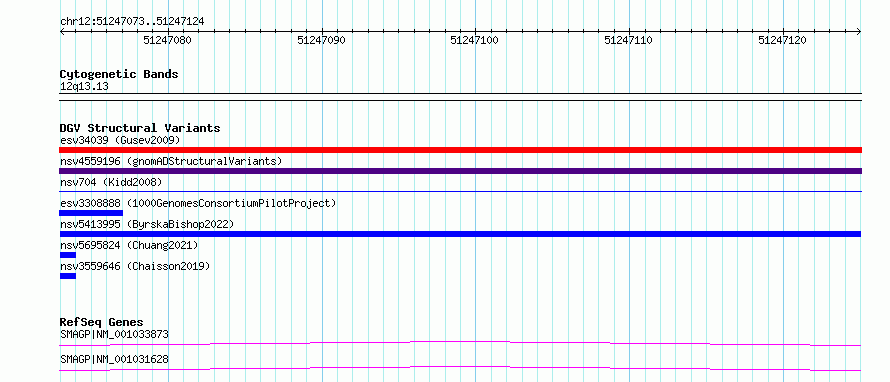The width and height of the screenshot is (890, 382).
Task: Open the nsv5695824 (Chuang2021) label
Action: click(x=129, y=245)
